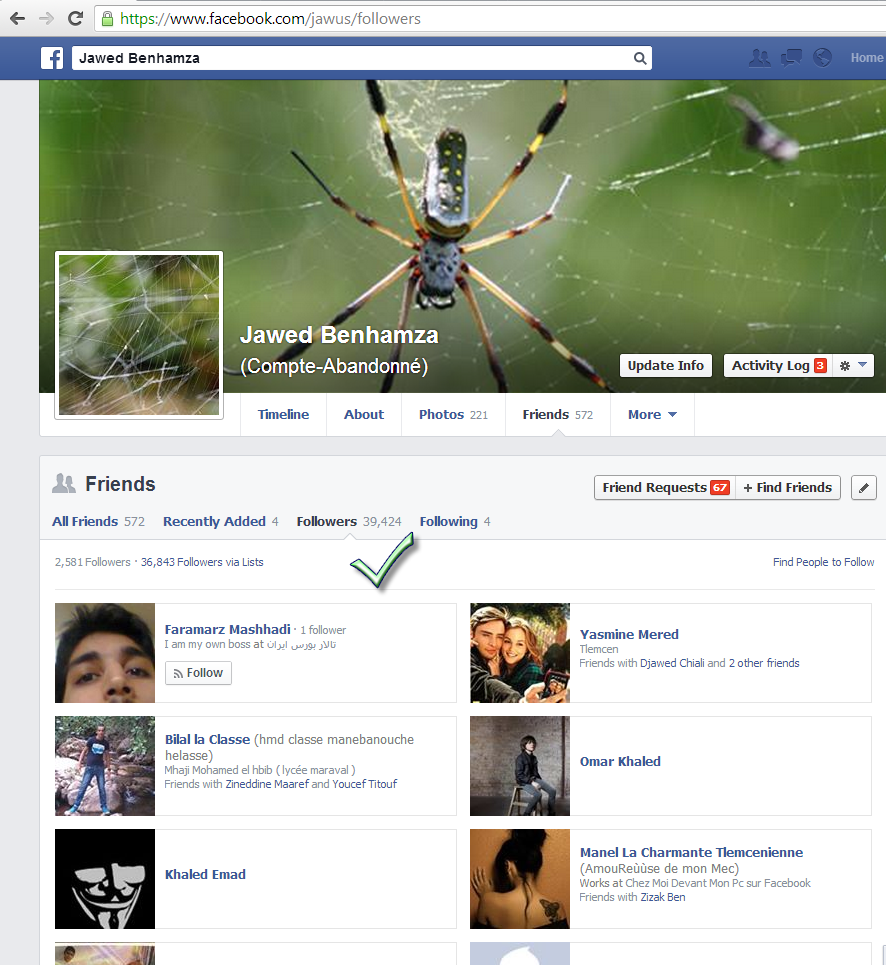Click the search magnifier icon
Image resolution: width=886 pixels, height=965 pixels.
(x=639, y=58)
